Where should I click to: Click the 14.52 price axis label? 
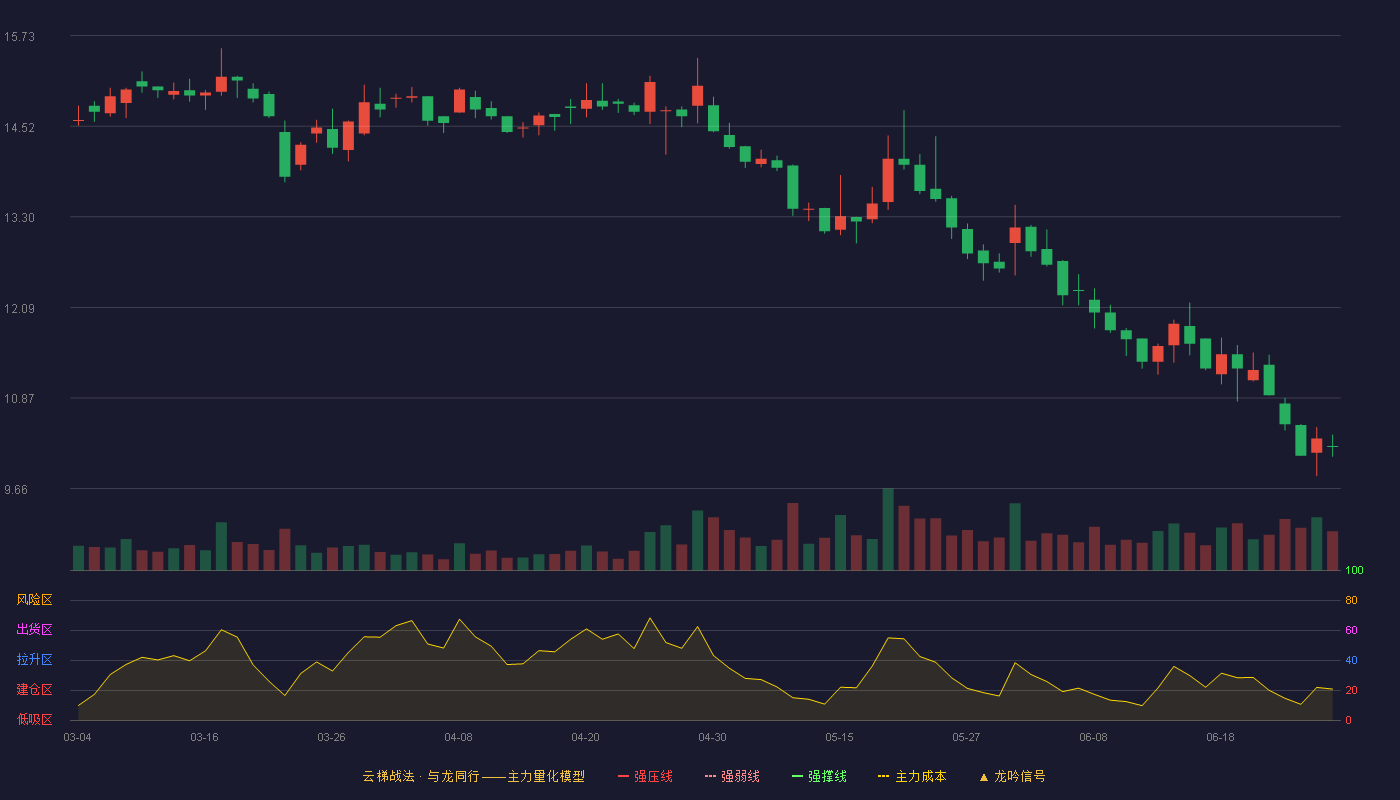[19, 127]
